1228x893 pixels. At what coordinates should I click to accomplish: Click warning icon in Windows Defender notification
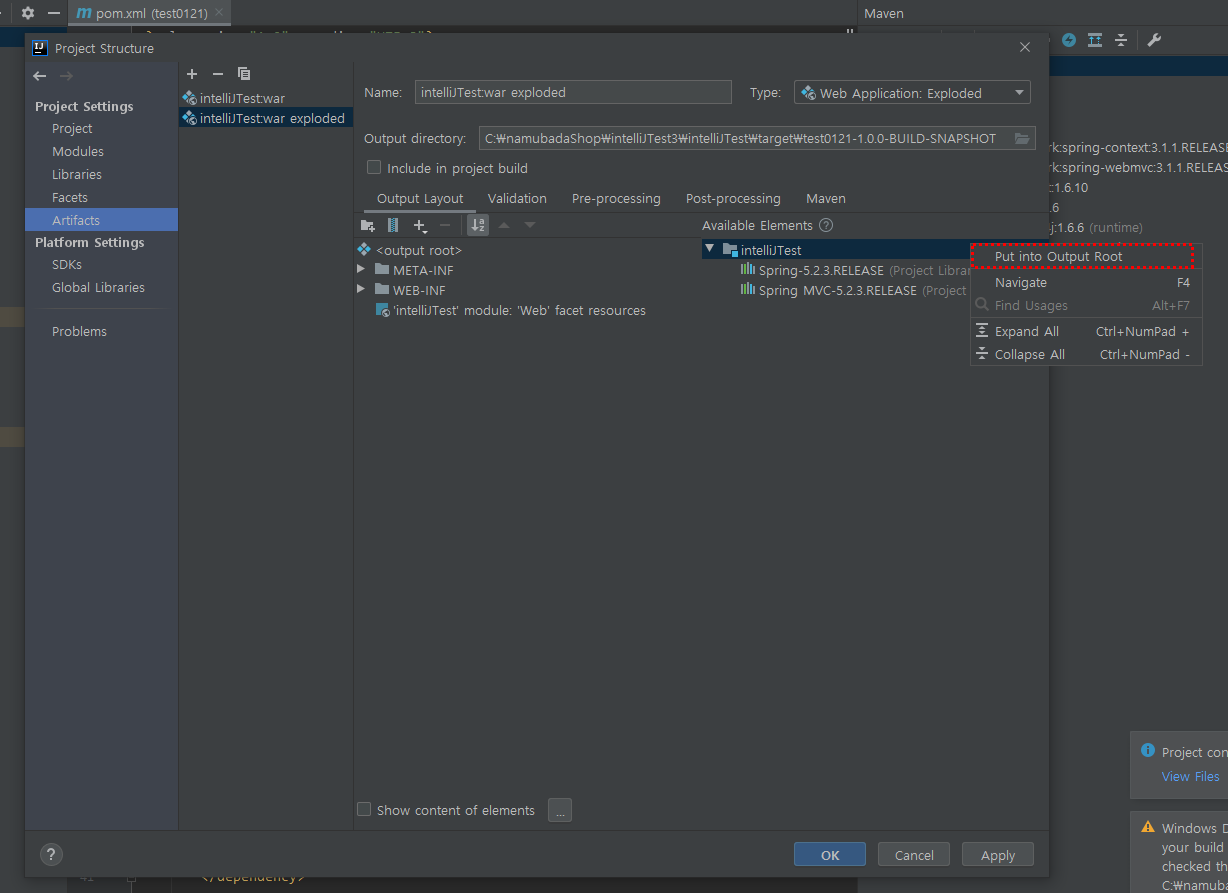point(1148,828)
